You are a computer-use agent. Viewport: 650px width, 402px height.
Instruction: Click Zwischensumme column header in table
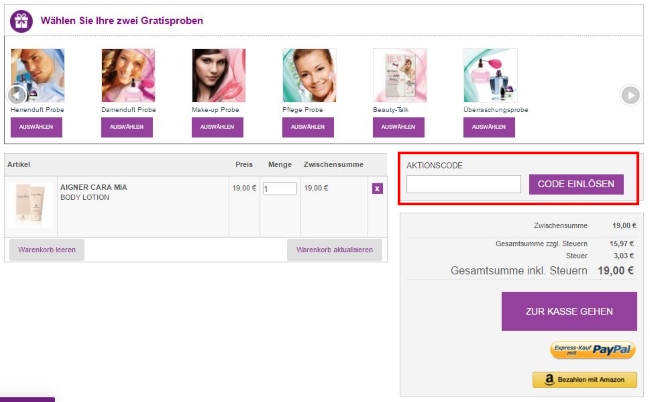334,165
